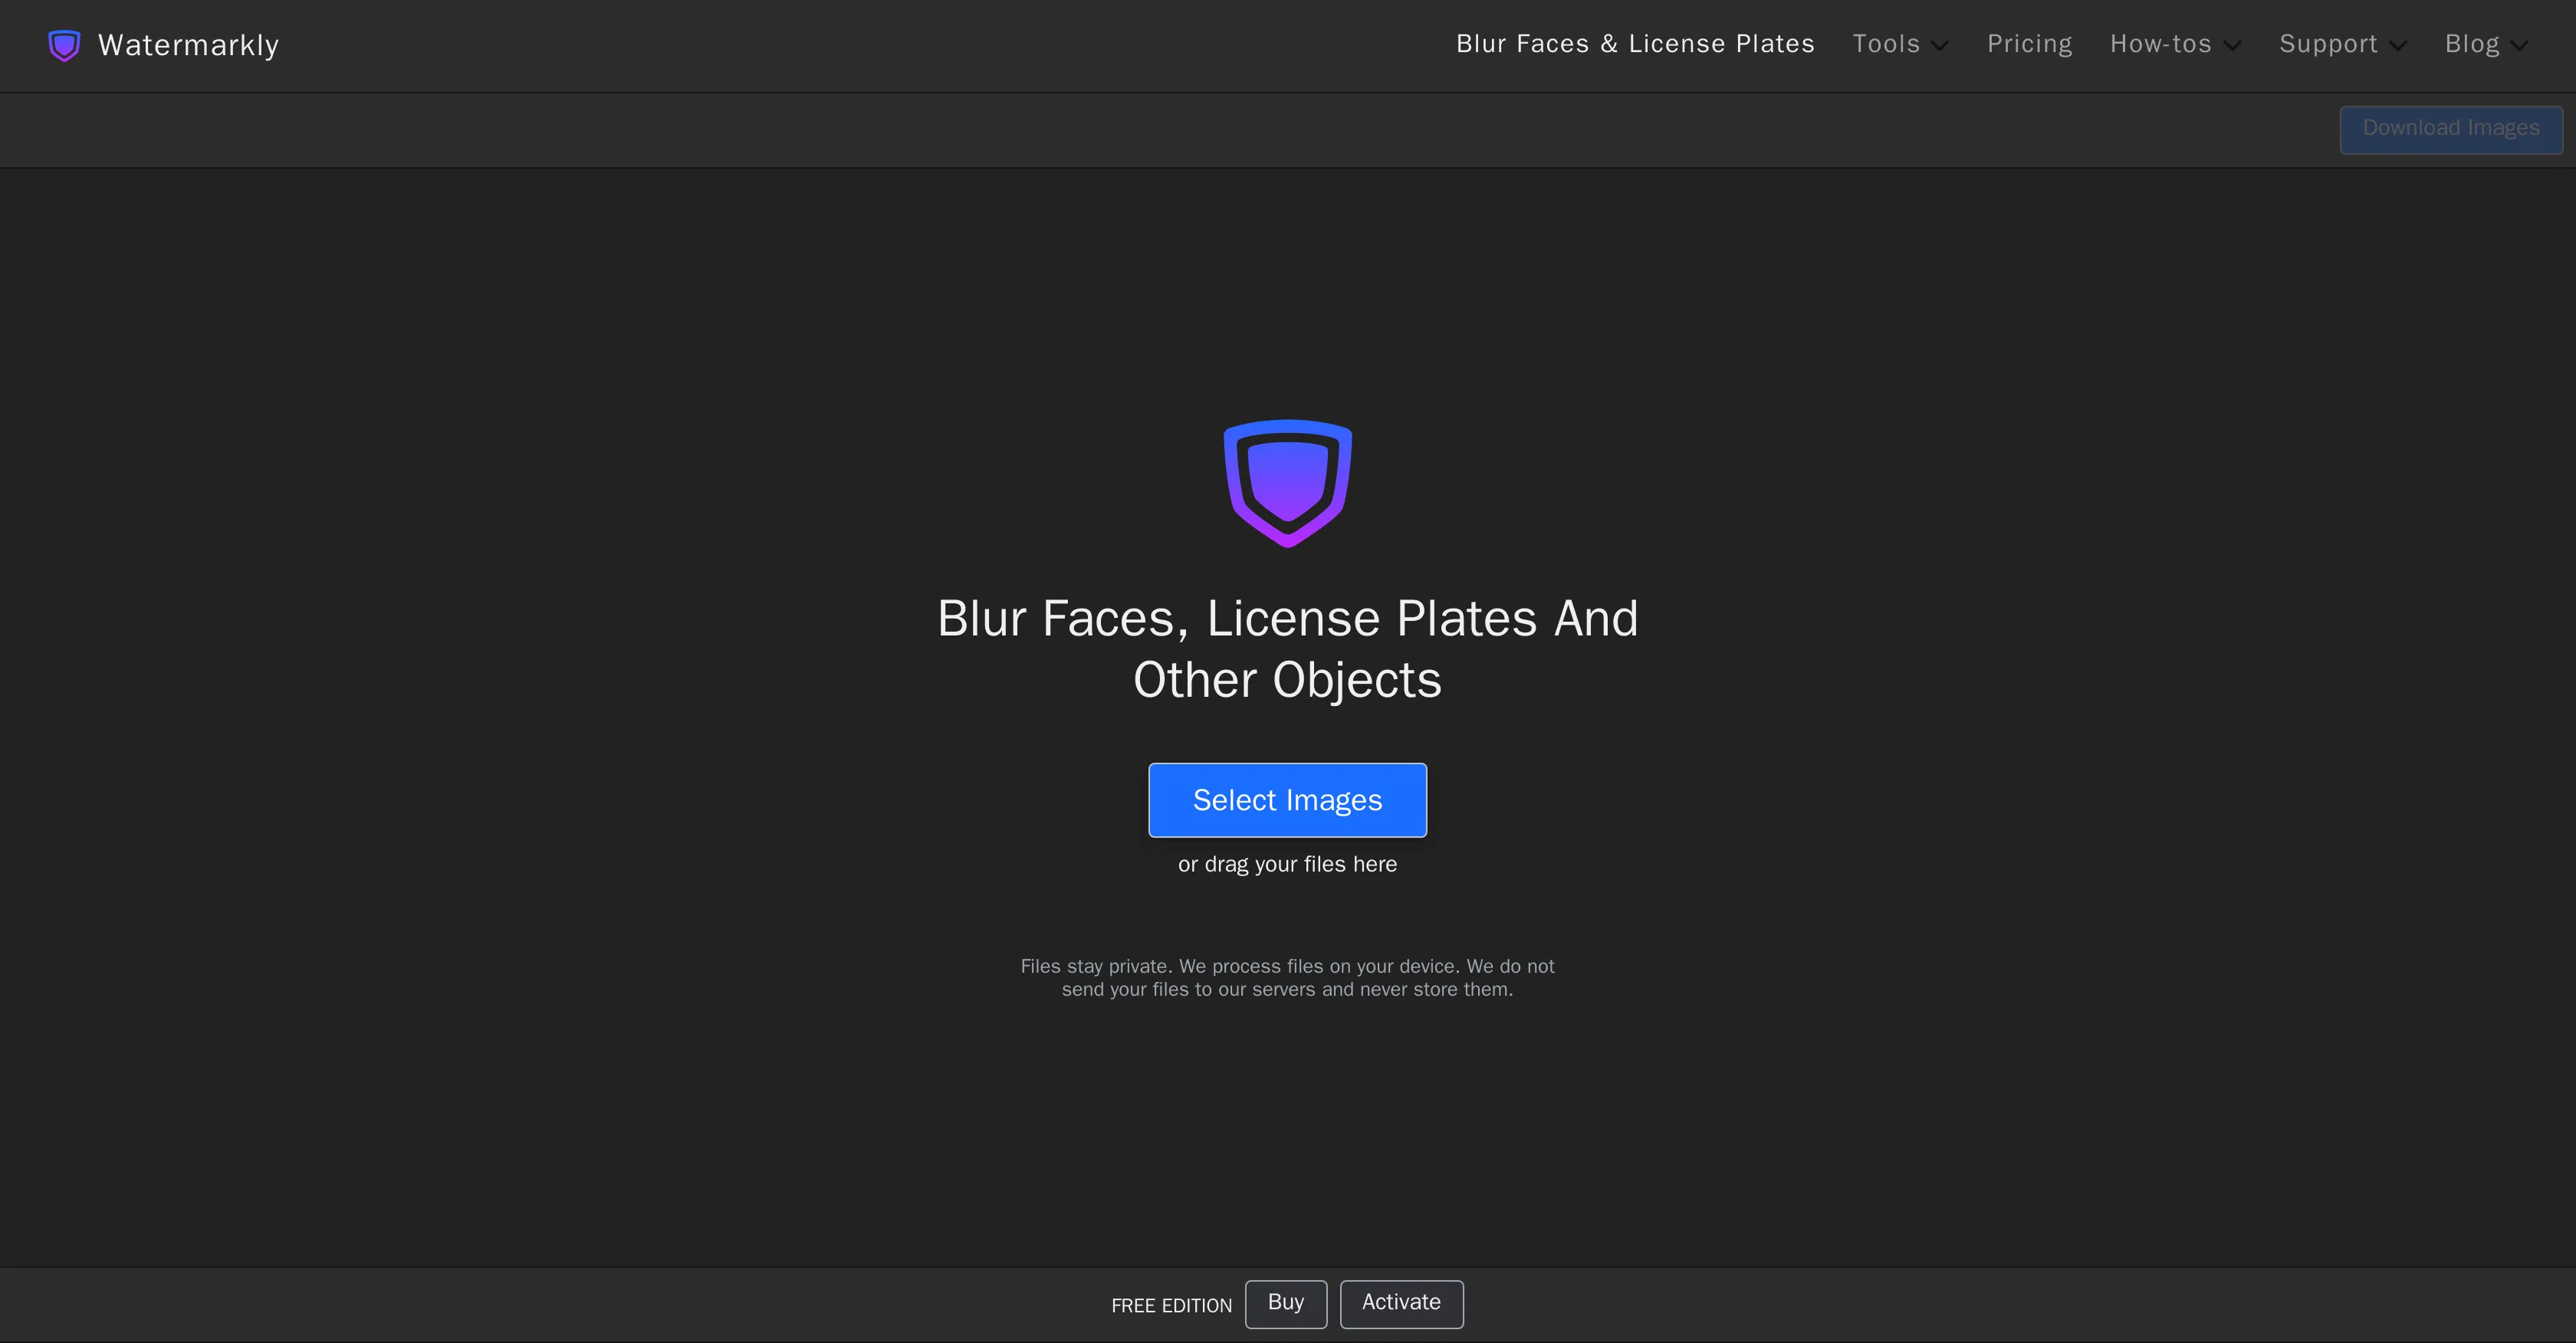Open the Support dropdown menu
Screen dimensions: 2576x1343
(2400, 45)
